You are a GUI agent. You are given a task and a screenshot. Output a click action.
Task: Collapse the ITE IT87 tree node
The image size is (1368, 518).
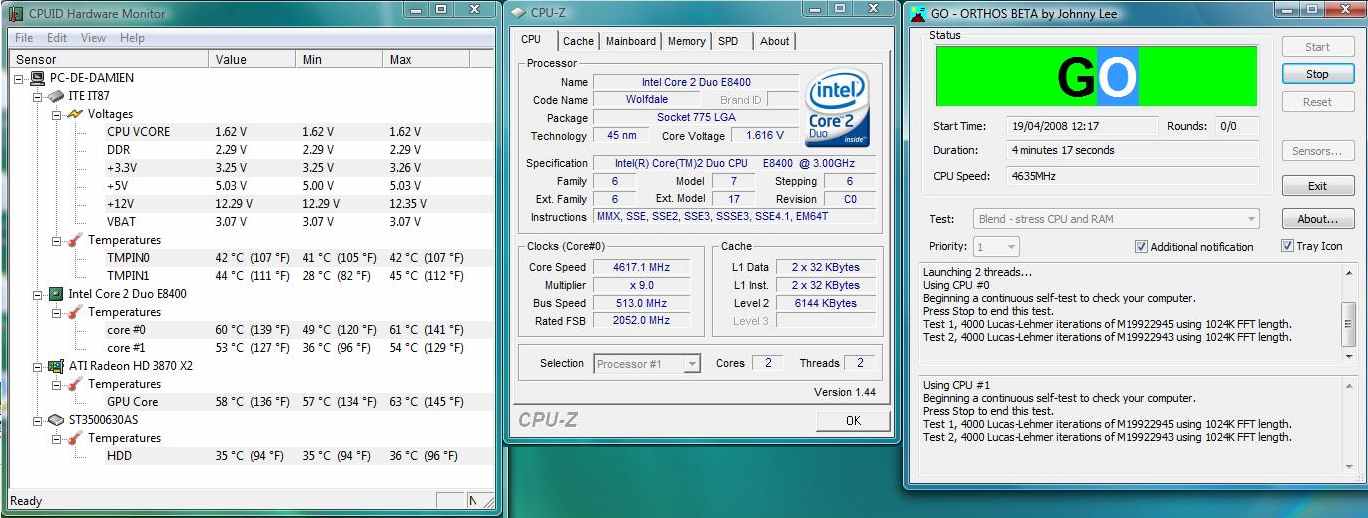pos(38,96)
